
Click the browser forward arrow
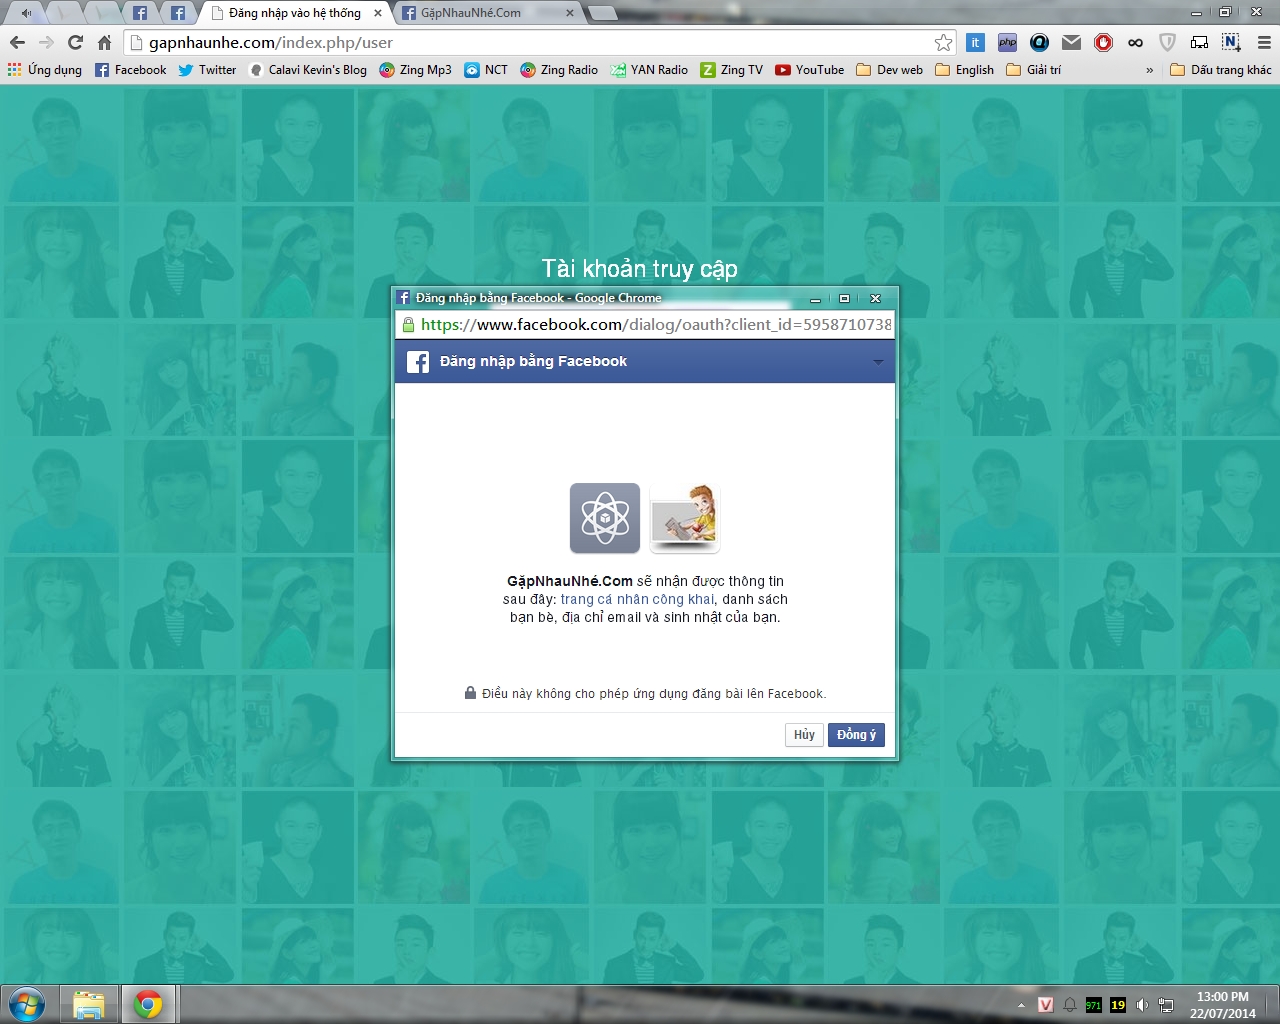pyautogui.click(x=46, y=42)
